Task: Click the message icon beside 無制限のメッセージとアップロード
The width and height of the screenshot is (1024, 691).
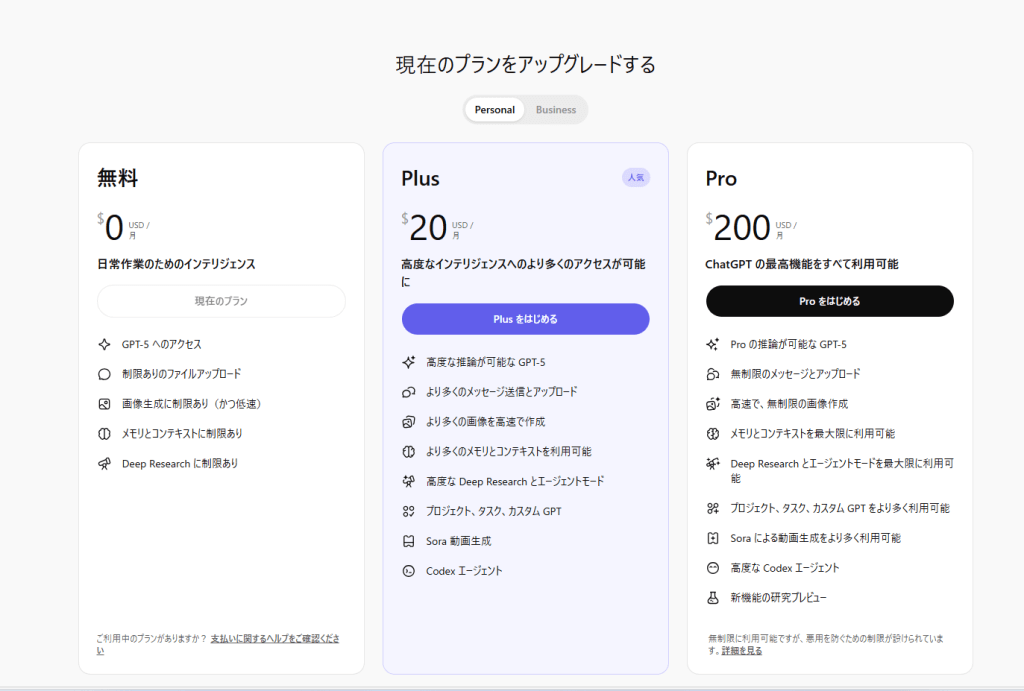Action: [713, 374]
